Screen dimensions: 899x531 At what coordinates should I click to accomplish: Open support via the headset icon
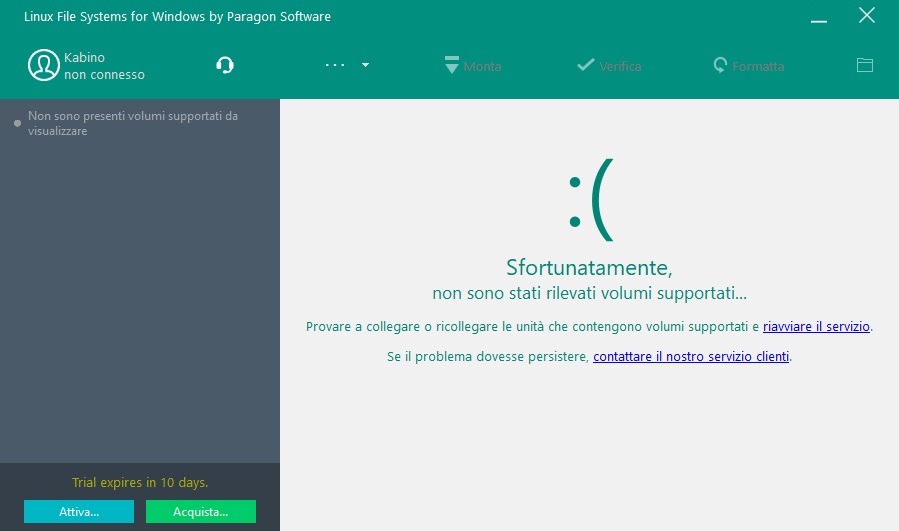click(x=225, y=65)
